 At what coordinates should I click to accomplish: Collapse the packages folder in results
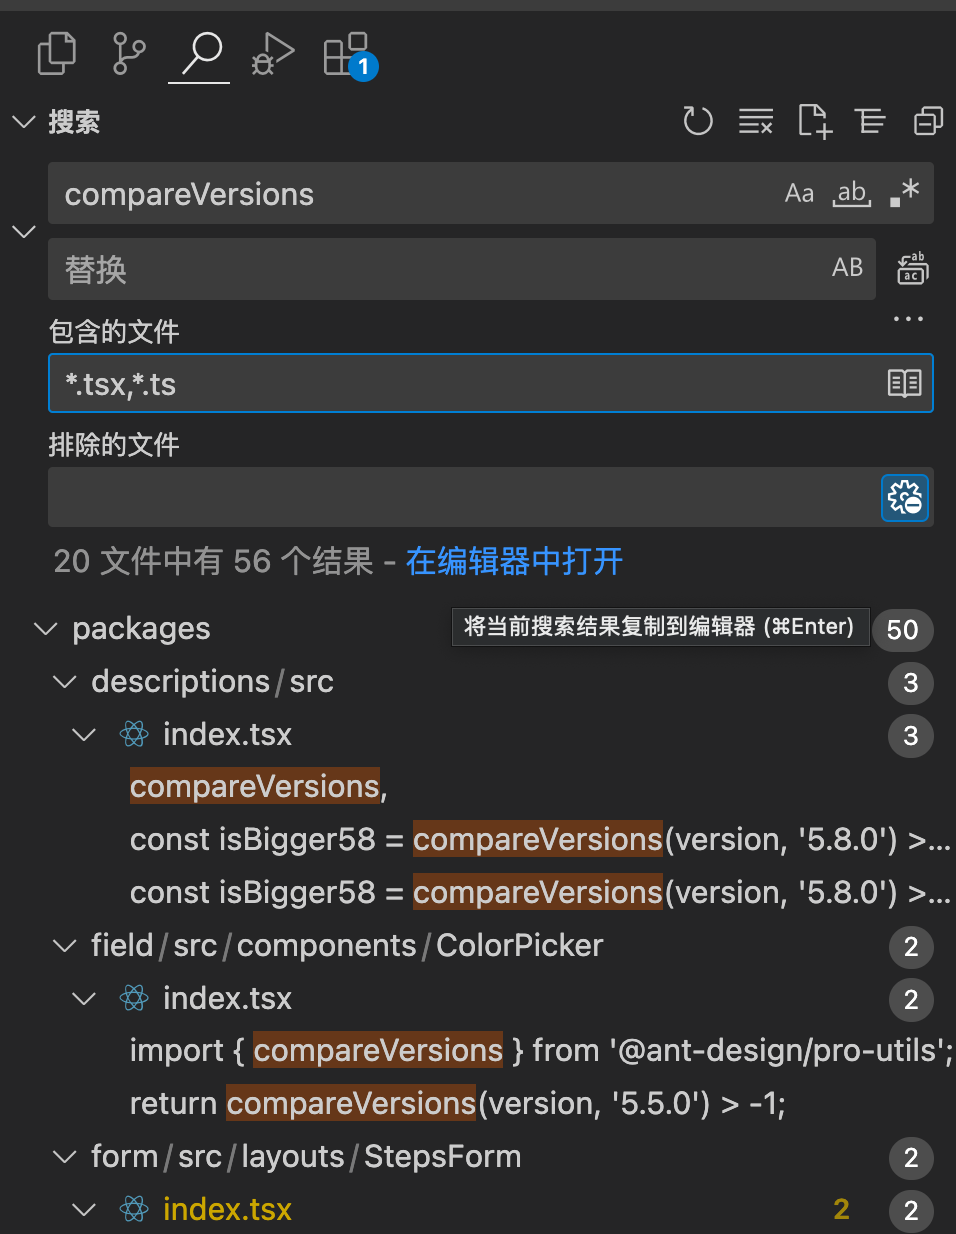[x=46, y=629]
